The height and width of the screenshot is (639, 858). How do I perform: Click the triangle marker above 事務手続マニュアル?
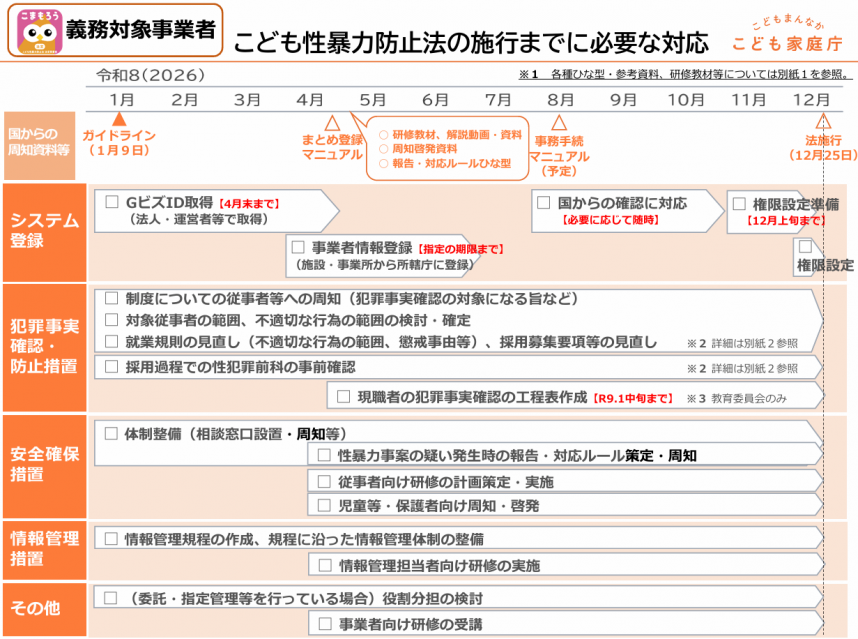558,122
